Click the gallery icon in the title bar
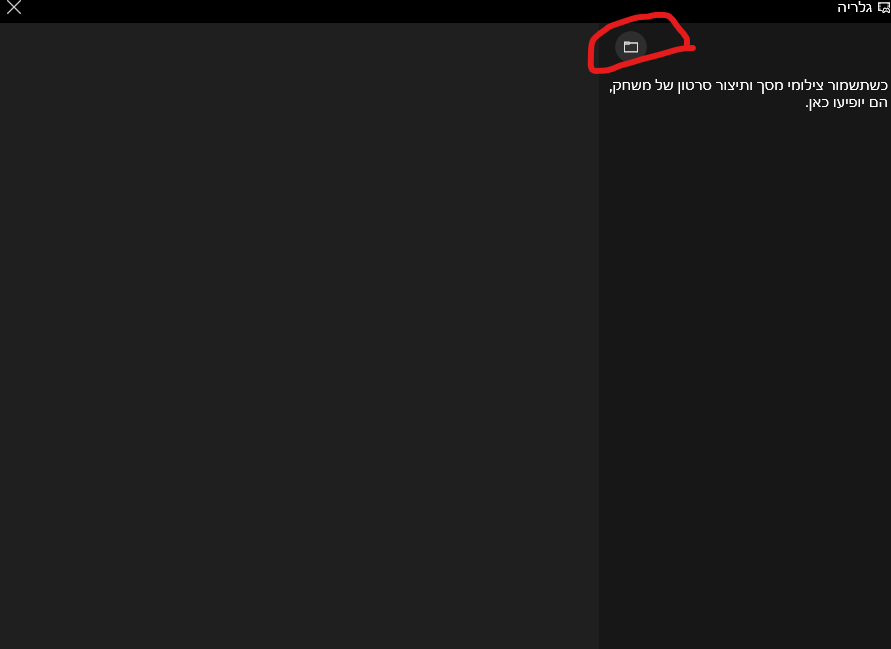891x649 pixels. pyautogui.click(x=884, y=8)
